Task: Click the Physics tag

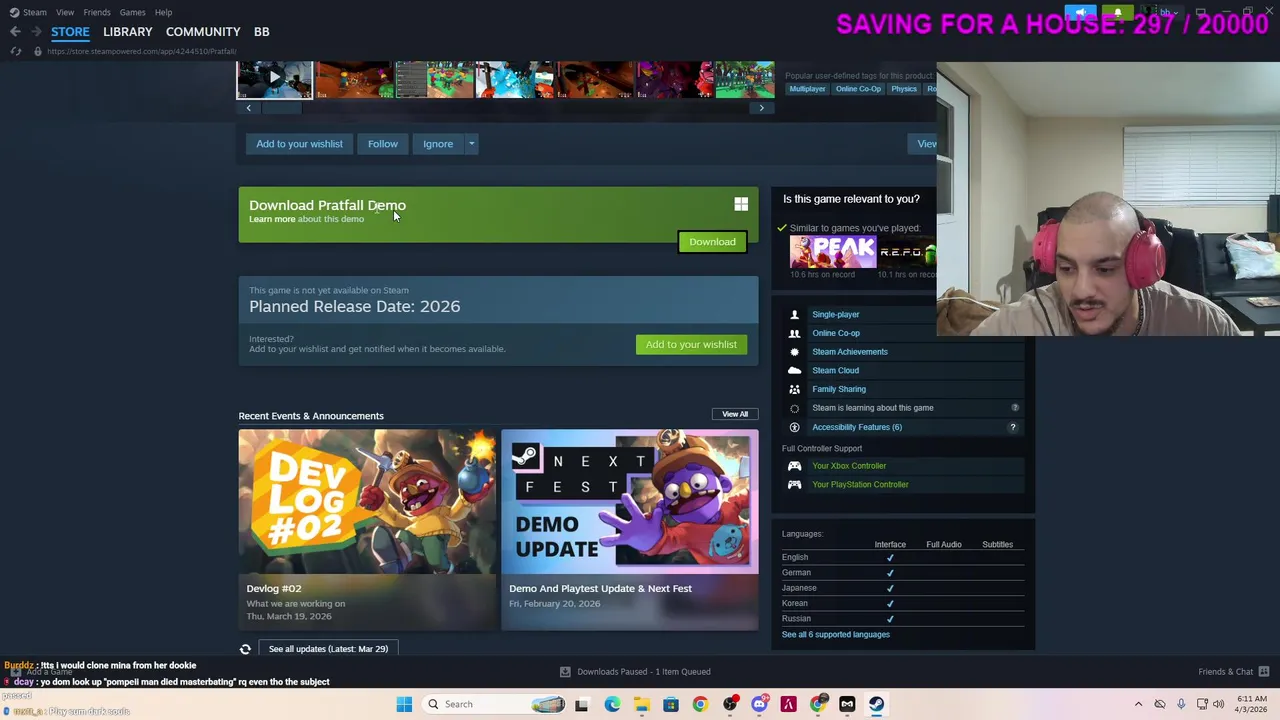Action: [x=904, y=89]
